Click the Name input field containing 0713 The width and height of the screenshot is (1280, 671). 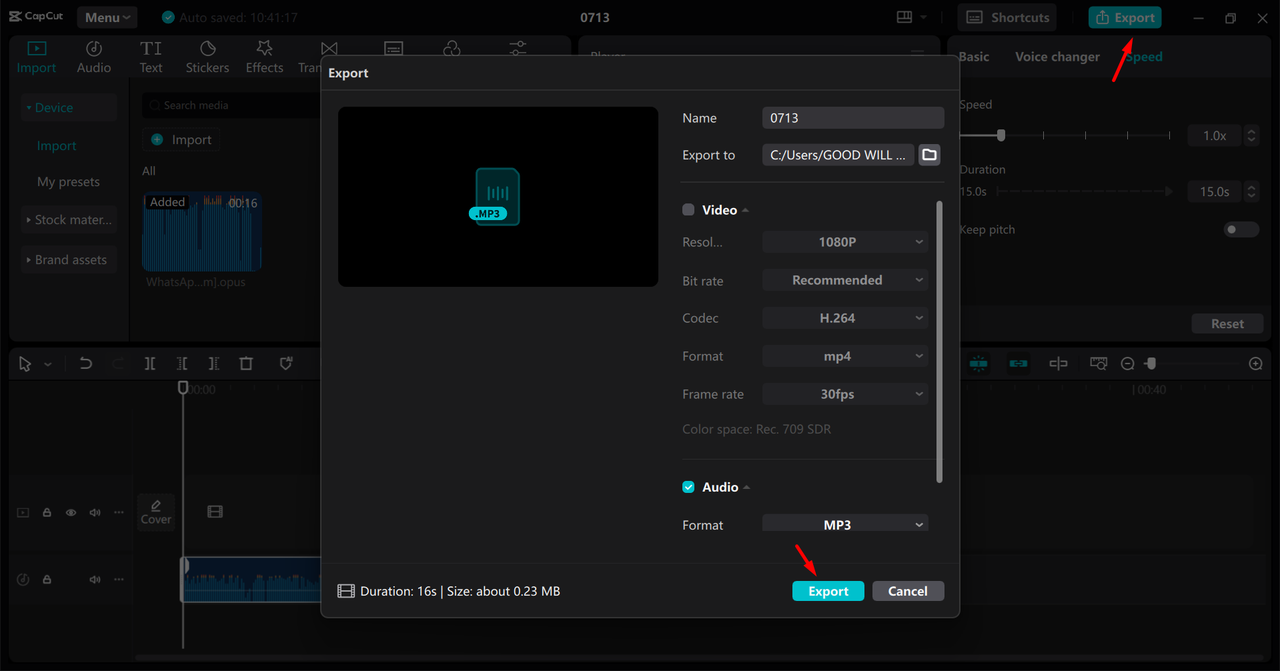click(x=853, y=118)
